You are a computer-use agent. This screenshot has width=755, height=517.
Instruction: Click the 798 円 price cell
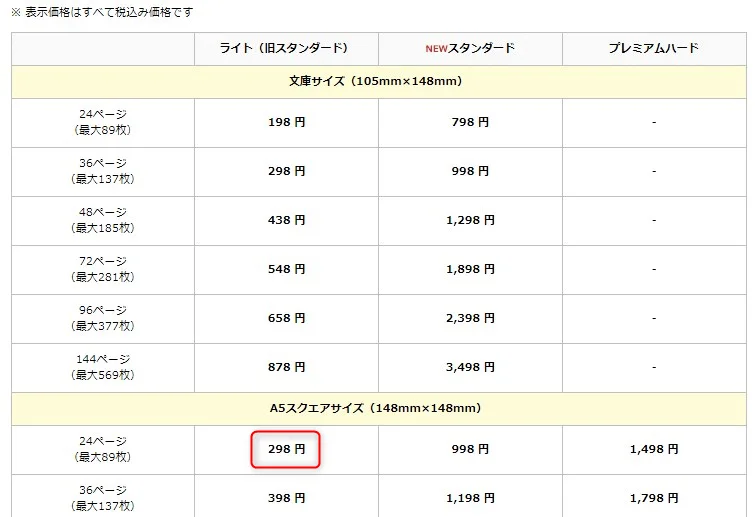[470, 122]
